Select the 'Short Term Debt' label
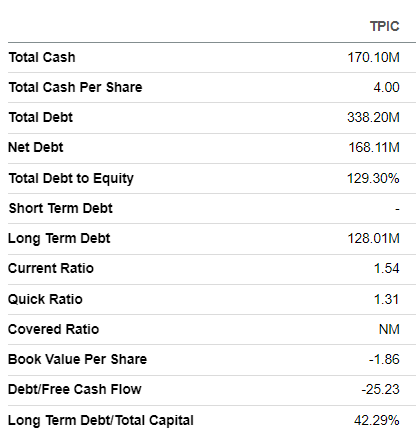Viewport: 416px width, 435px height. [61, 208]
